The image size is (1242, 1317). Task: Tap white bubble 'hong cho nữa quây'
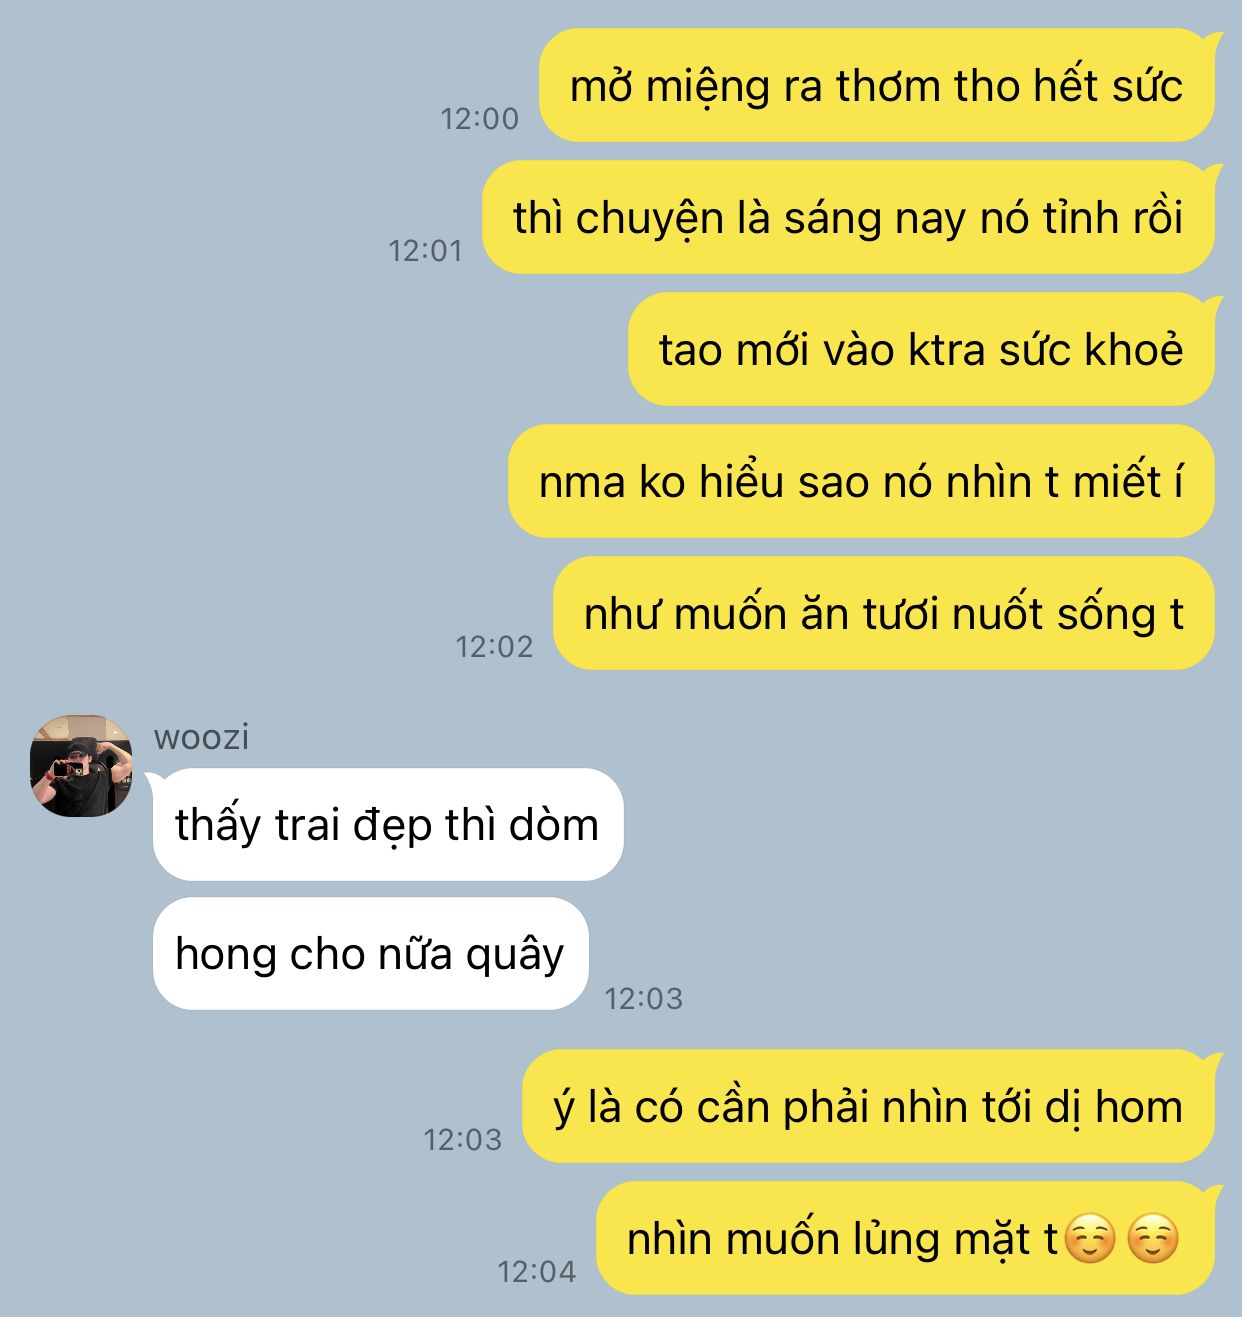(x=370, y=954)
